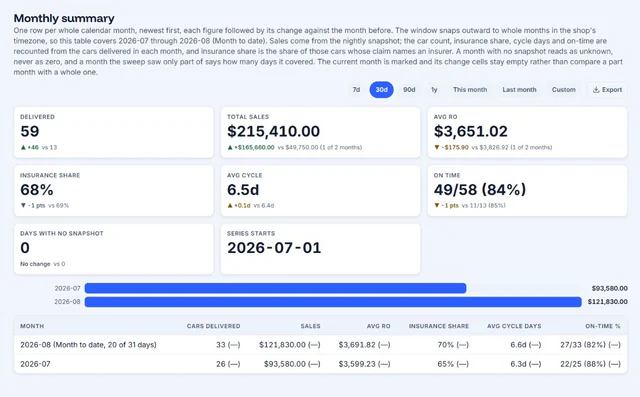Viewport: 640px width, 397px height.
Task: Click the 22/25 (88%) on-time cell
Action: coord(590,364)
